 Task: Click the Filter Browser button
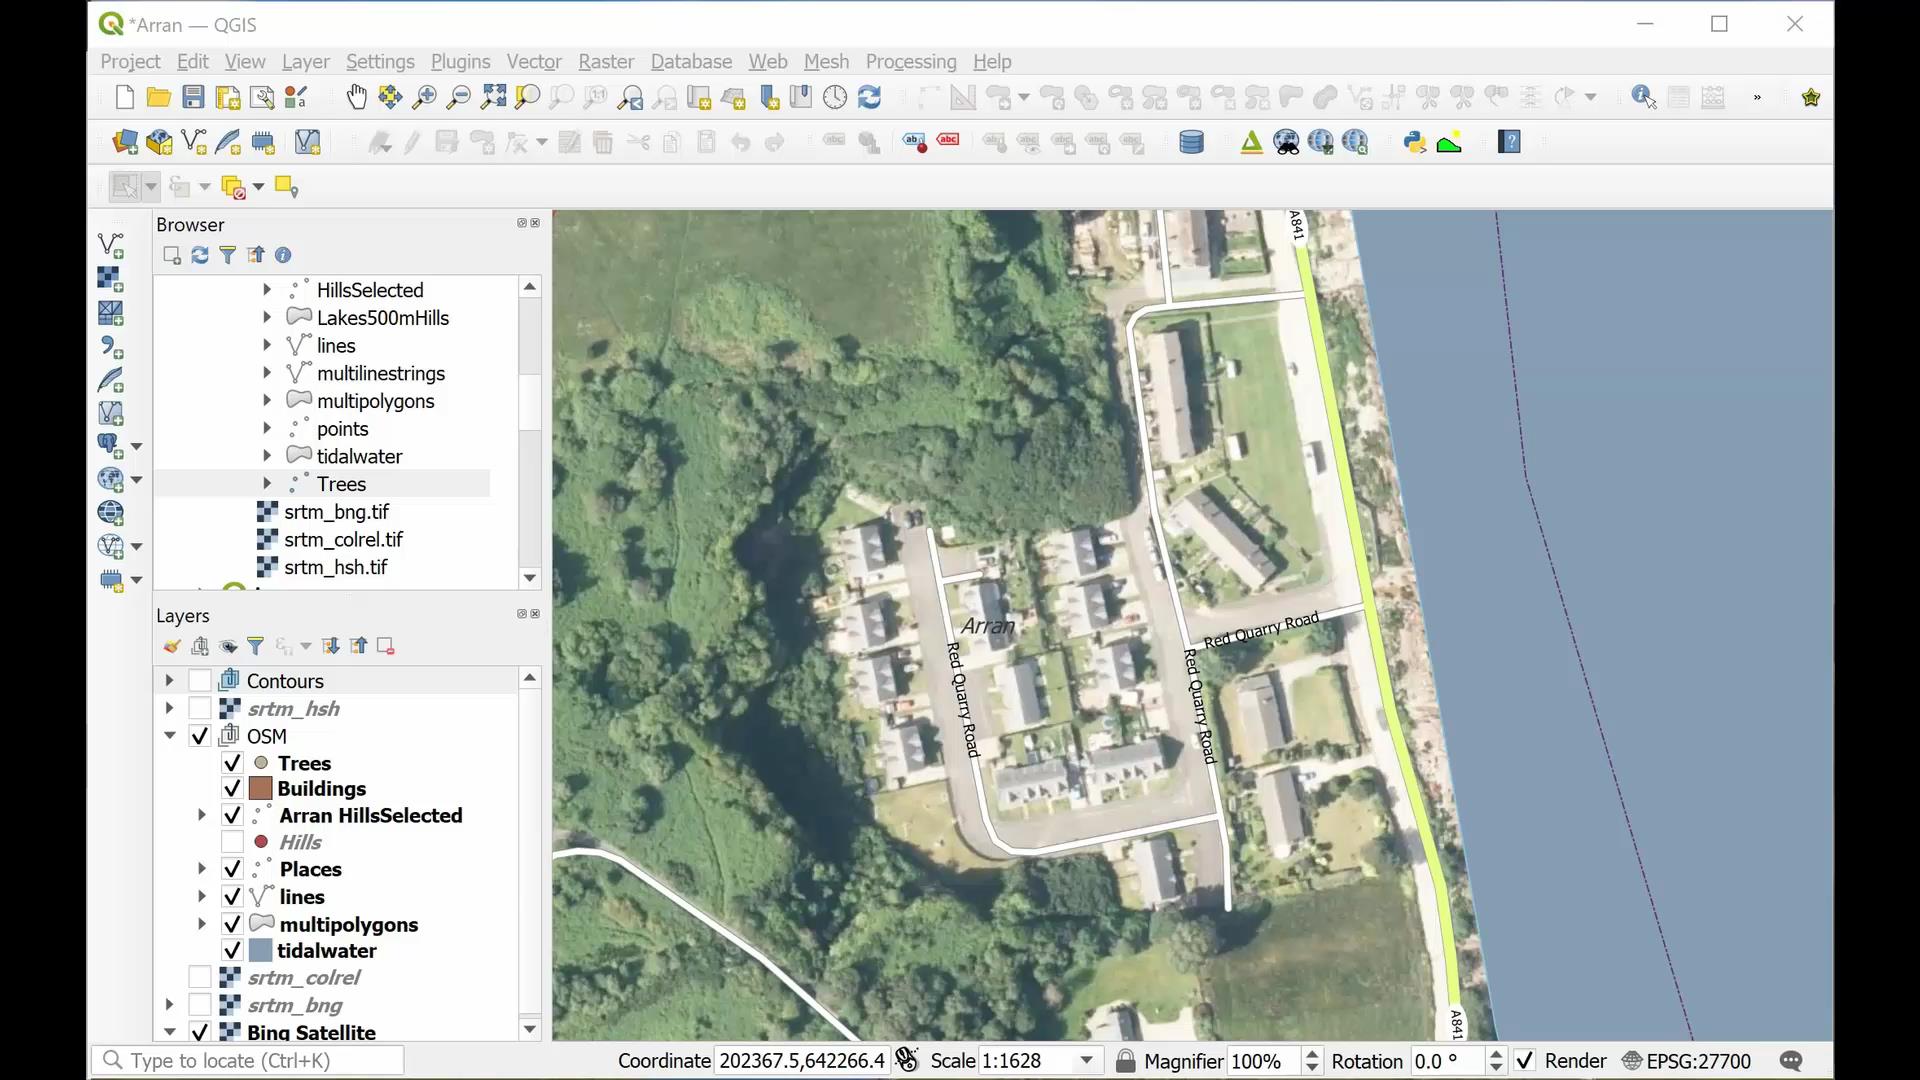coord(227,255)
